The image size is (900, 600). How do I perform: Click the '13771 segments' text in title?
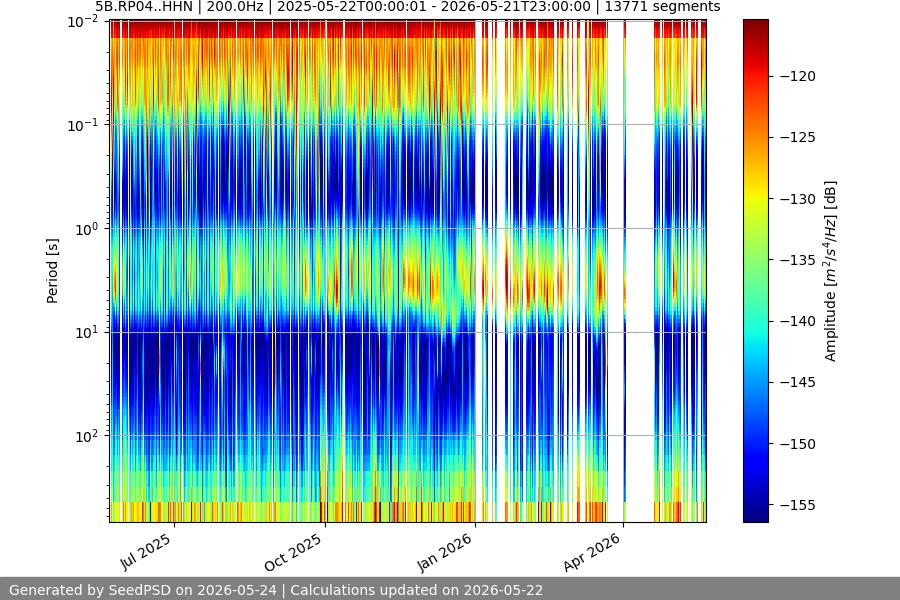[x=662, y=7]
